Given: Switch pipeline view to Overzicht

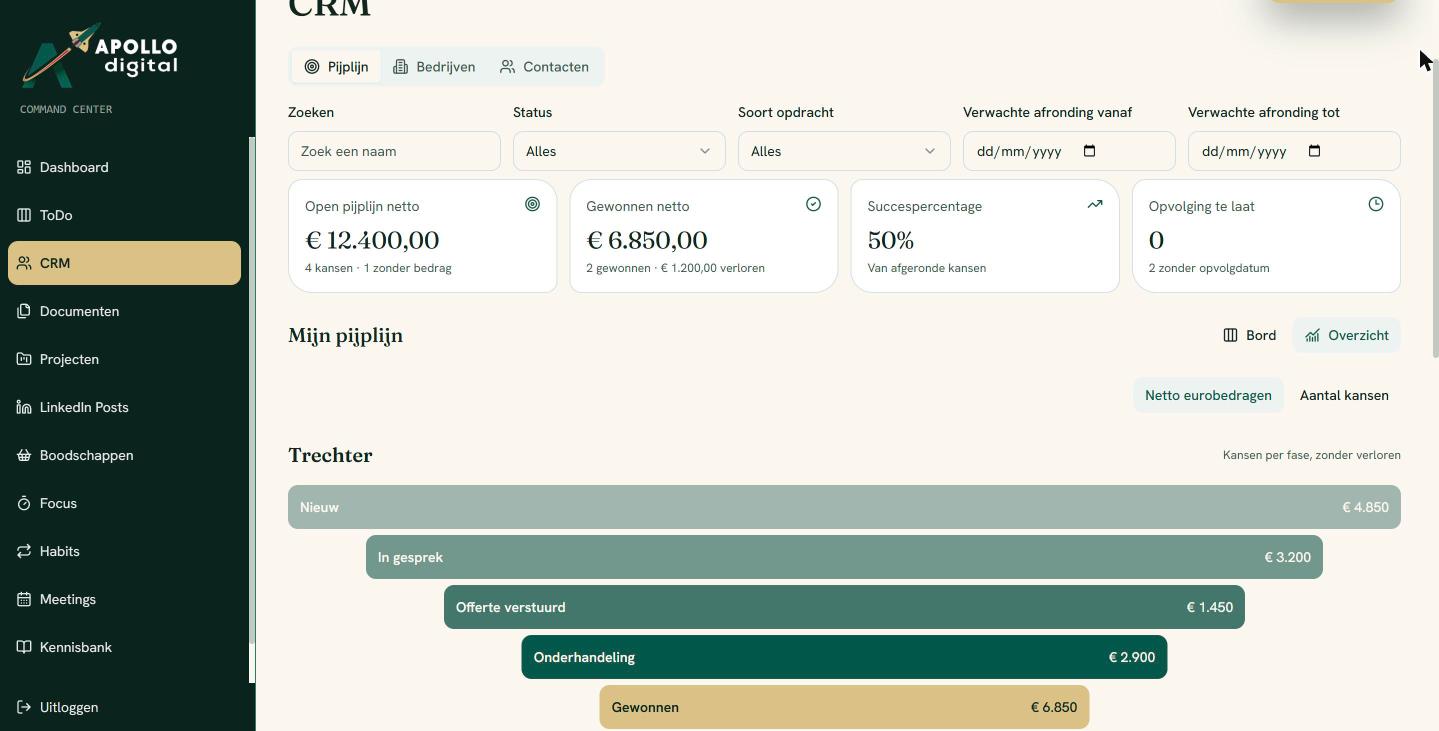Looking at the screenshot, I should tap(1347, 335).
